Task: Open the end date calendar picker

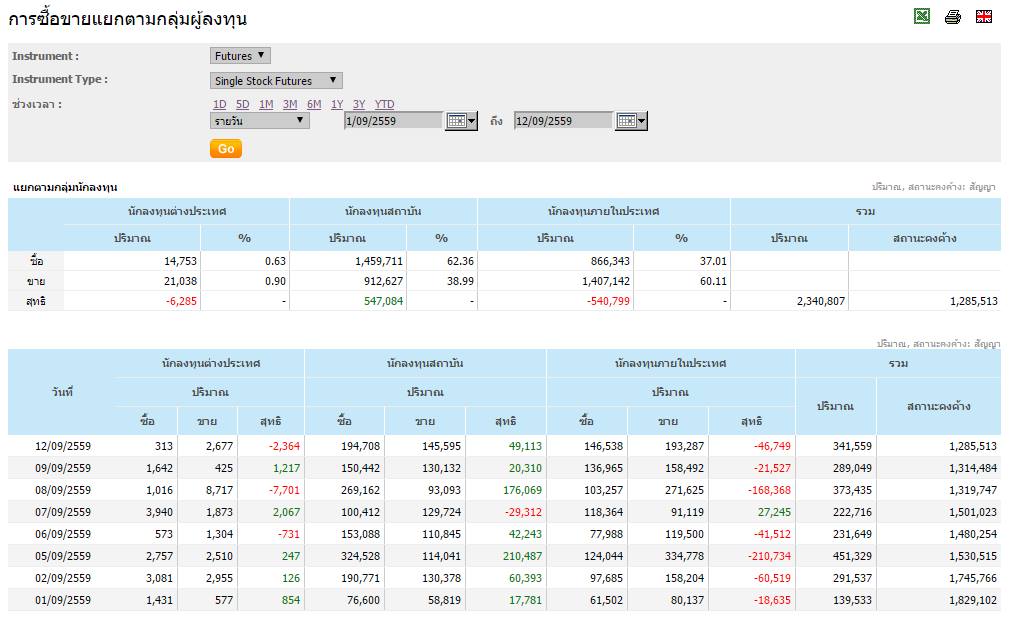Action: (631, 121)
